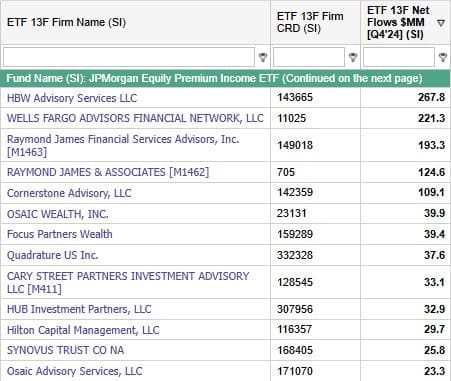
Task: Focus the Firm Name filter text box
Action: 129,57
